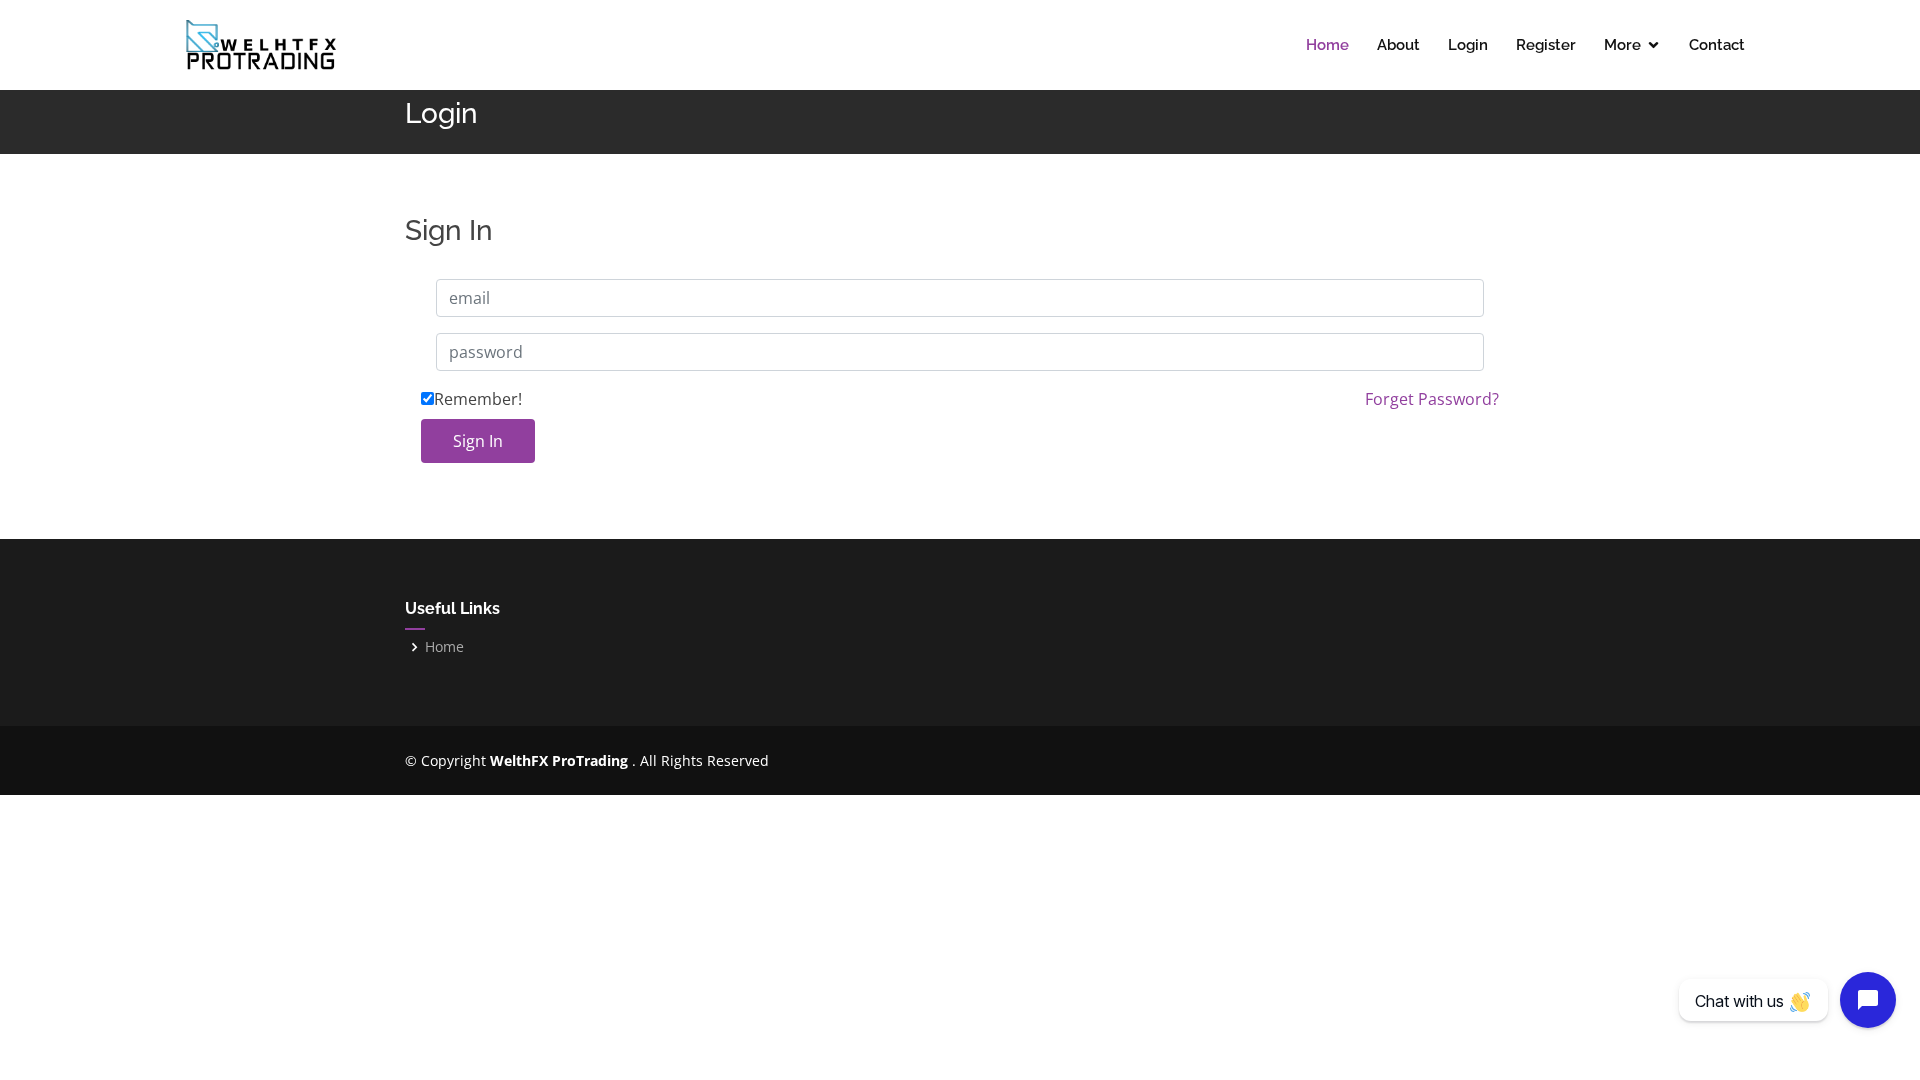The height and width of the screenshot is (1080, 1920).
Task: Click the WelthFX ProTrading copyright link
Action: point(559,761)
